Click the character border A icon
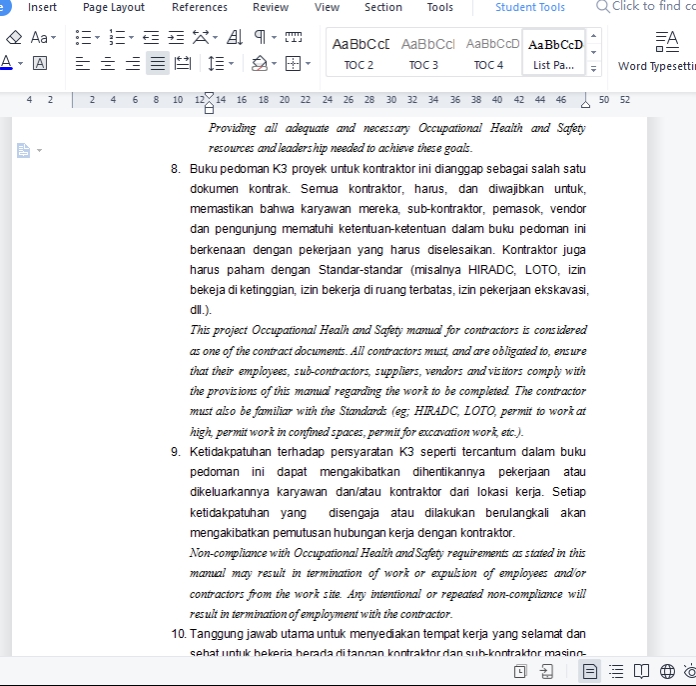Viewport: 696px width, 686px height. click(40, 63)
